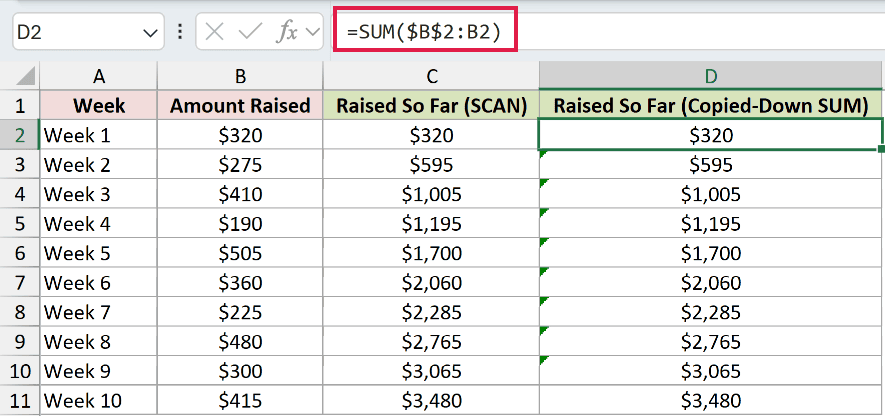Select row 3 header

point(20,164)
